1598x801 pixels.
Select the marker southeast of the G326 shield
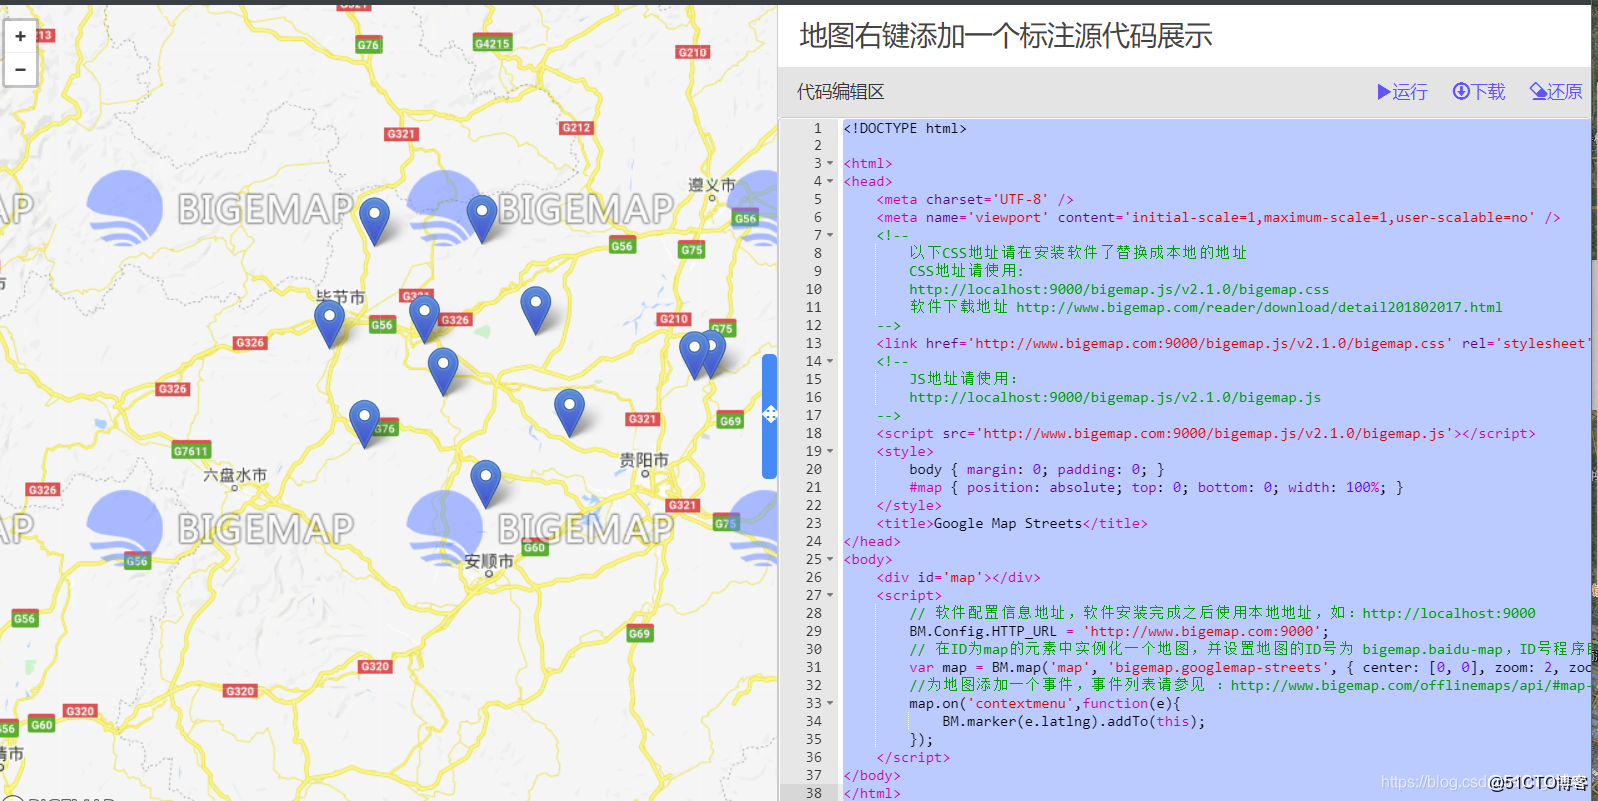[443, 372]
